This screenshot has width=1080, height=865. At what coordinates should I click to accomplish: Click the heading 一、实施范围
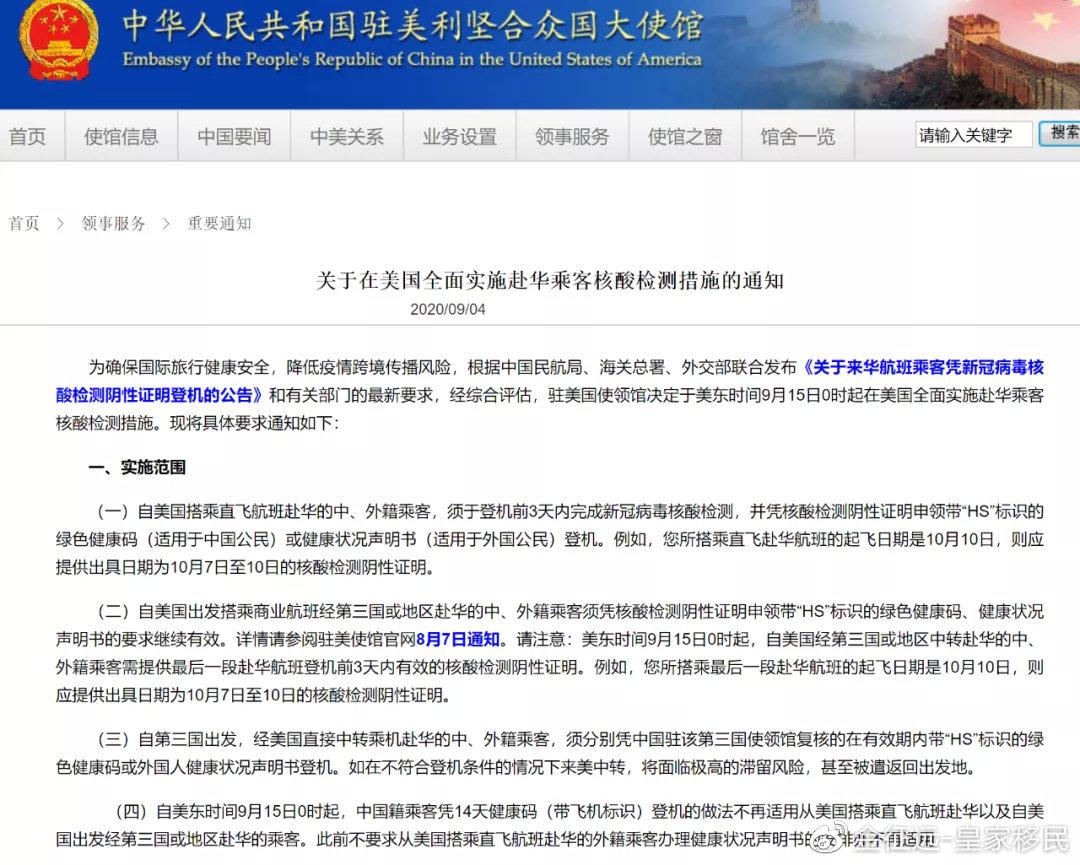click(x=137, y=467)
